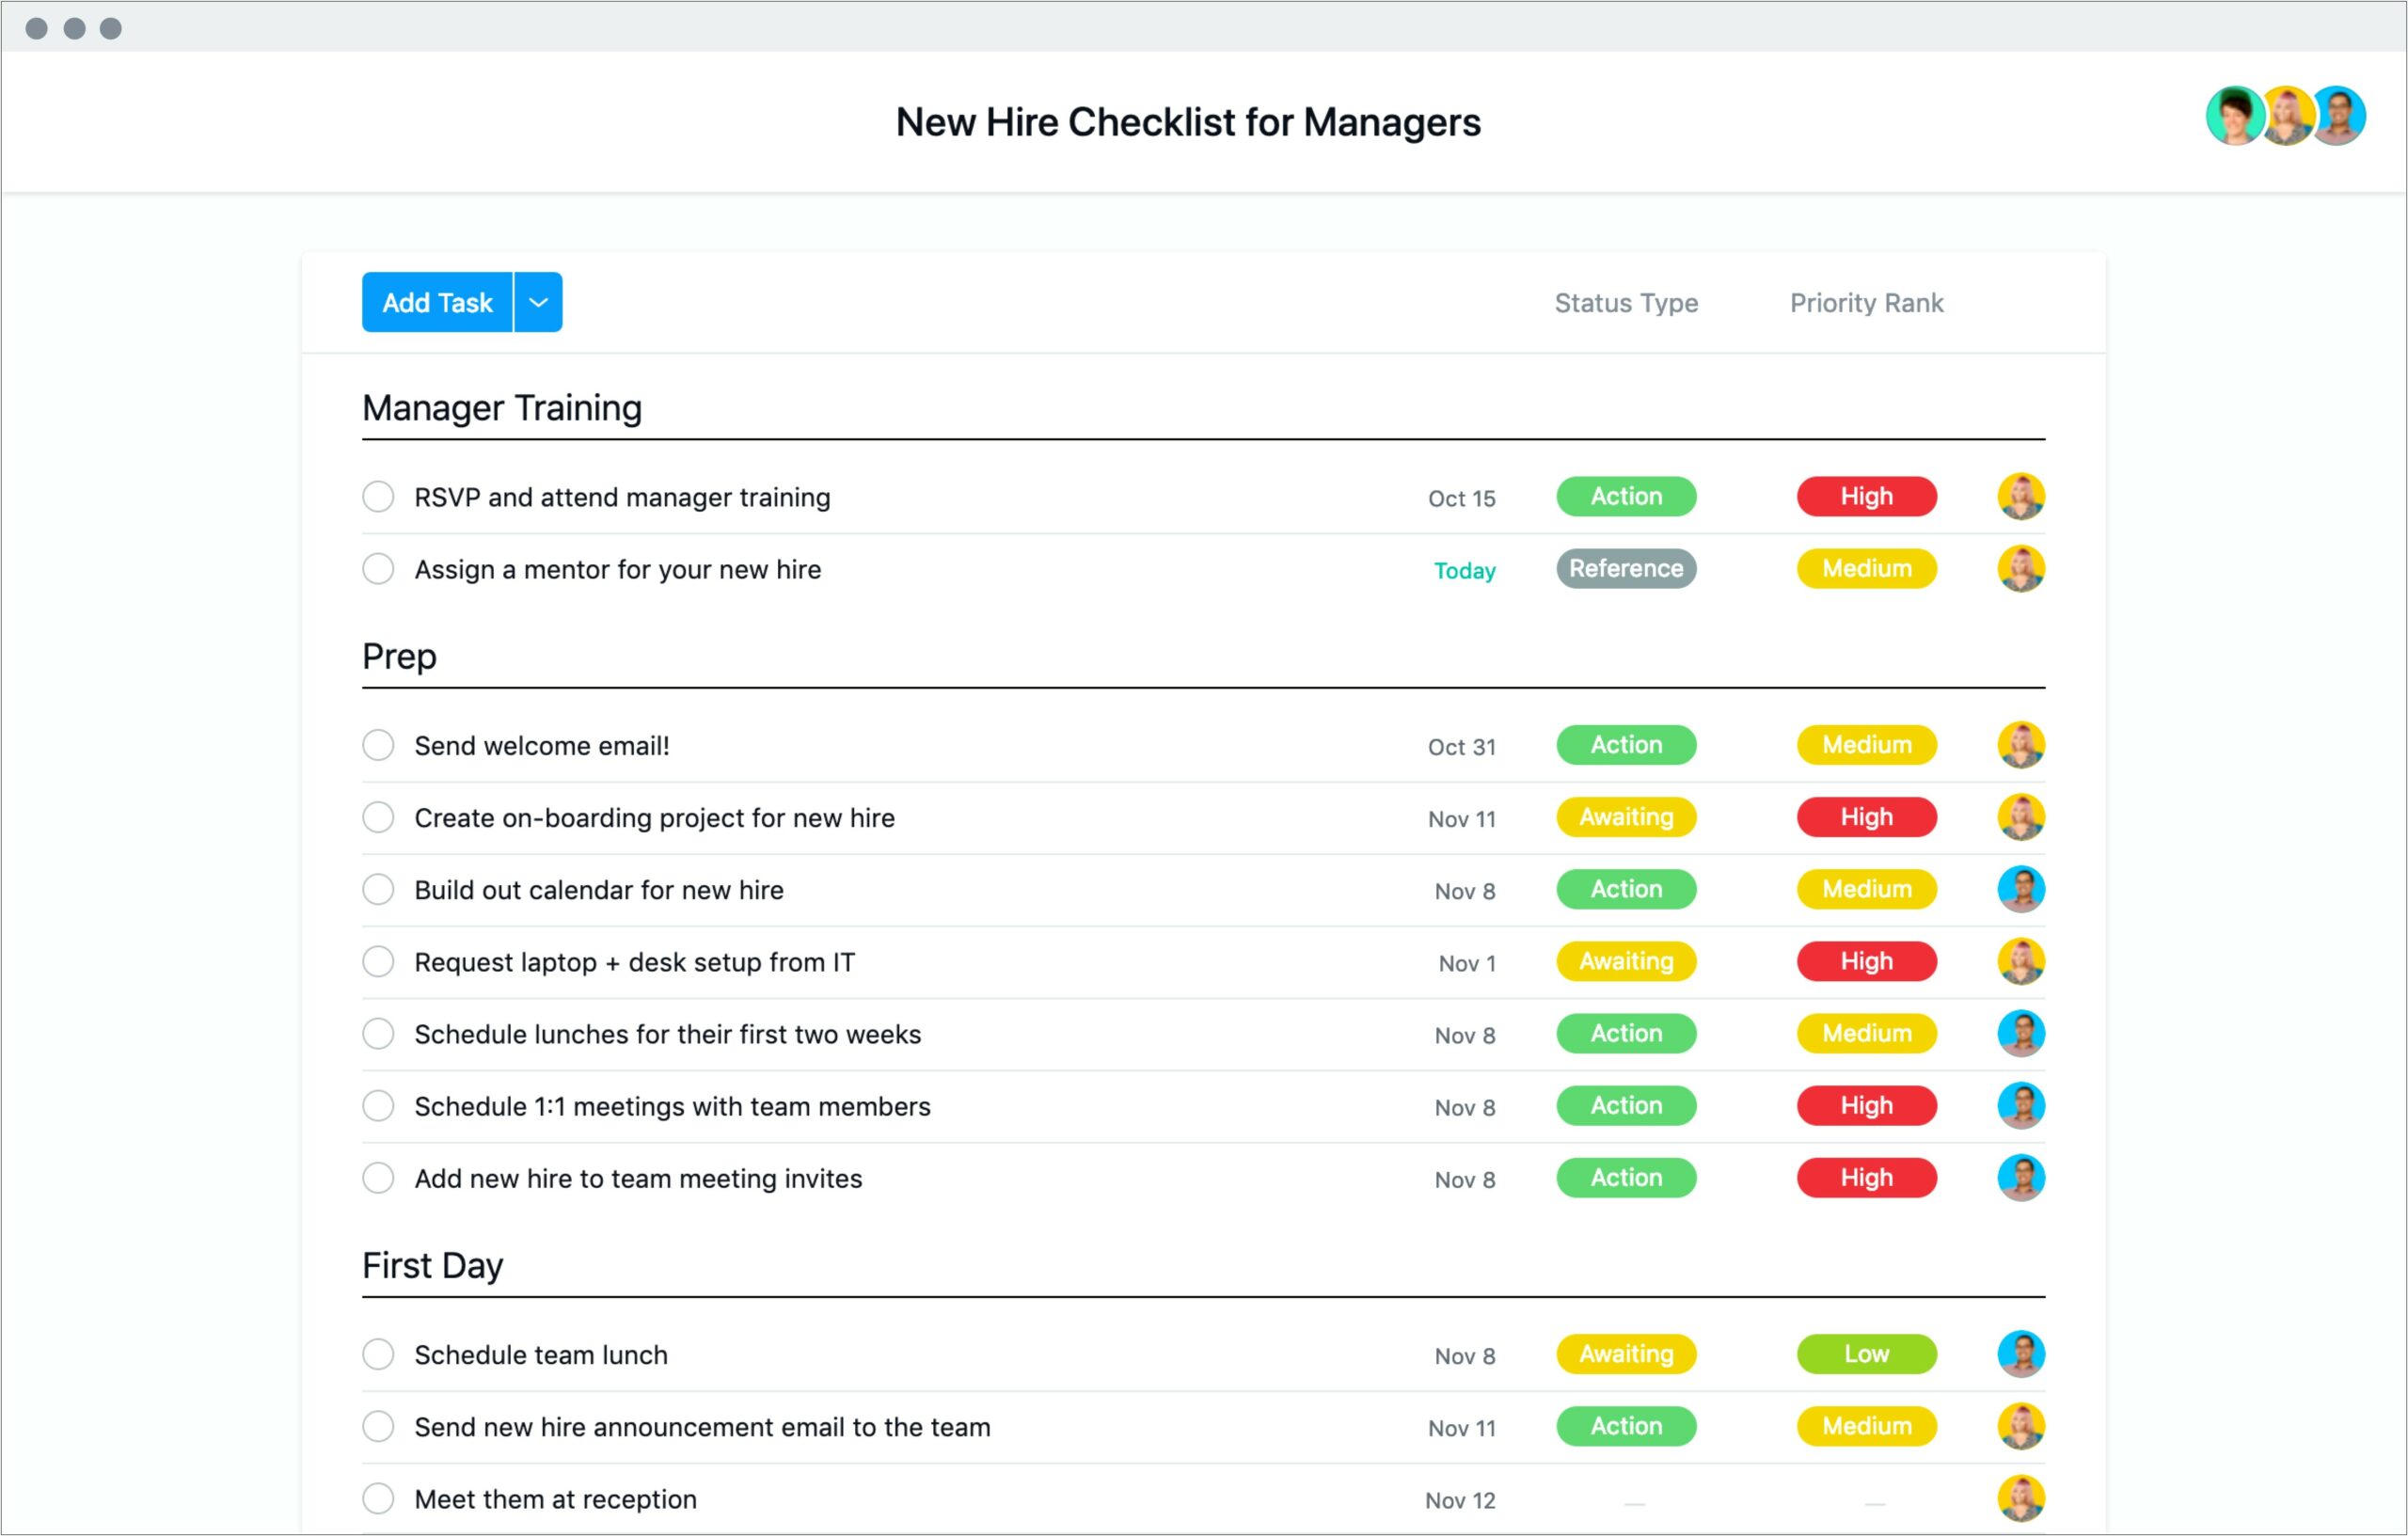Click the Action status badge on 'RSVP and attend manager training'

(1622, 495)
